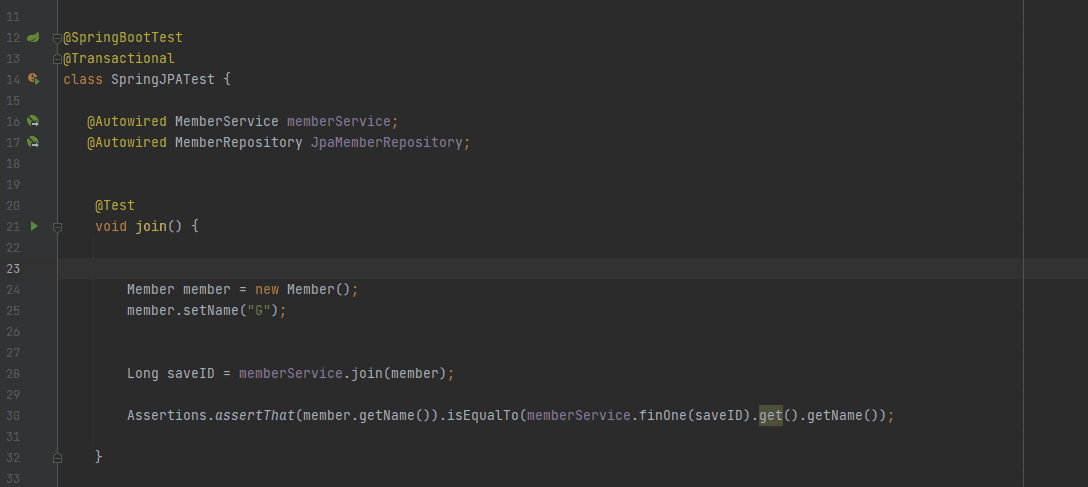Viewport: 1088px width, 487px height.
Task: Click memberService on line 28
Action: (291, 373)
